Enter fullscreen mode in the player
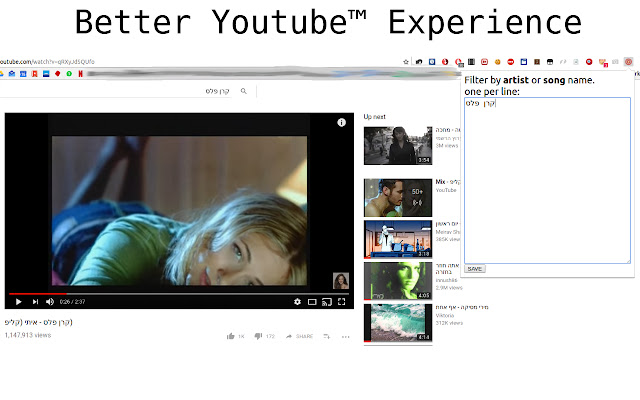 pos(342,302)
